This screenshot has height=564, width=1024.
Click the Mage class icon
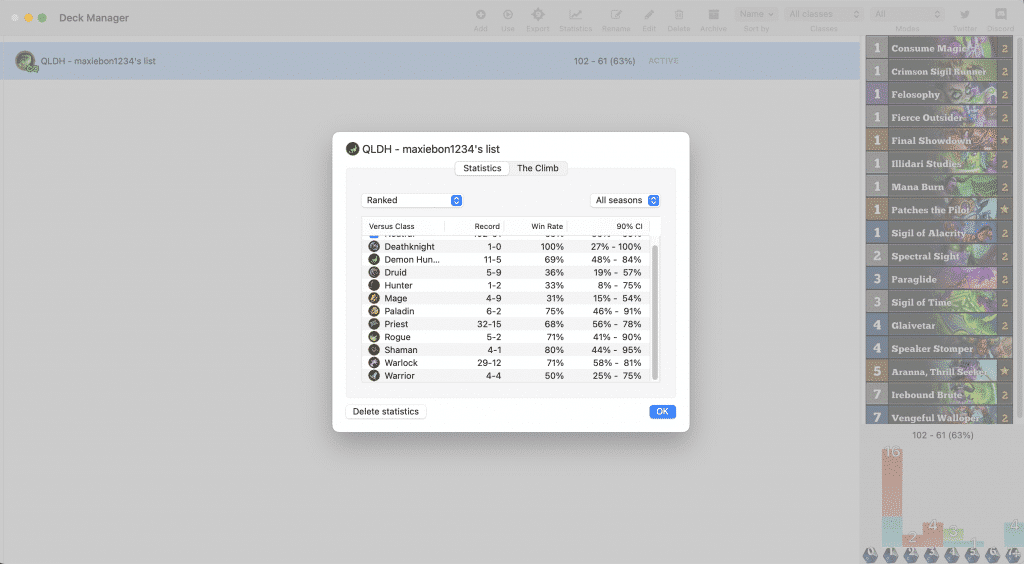coord(374,298)
